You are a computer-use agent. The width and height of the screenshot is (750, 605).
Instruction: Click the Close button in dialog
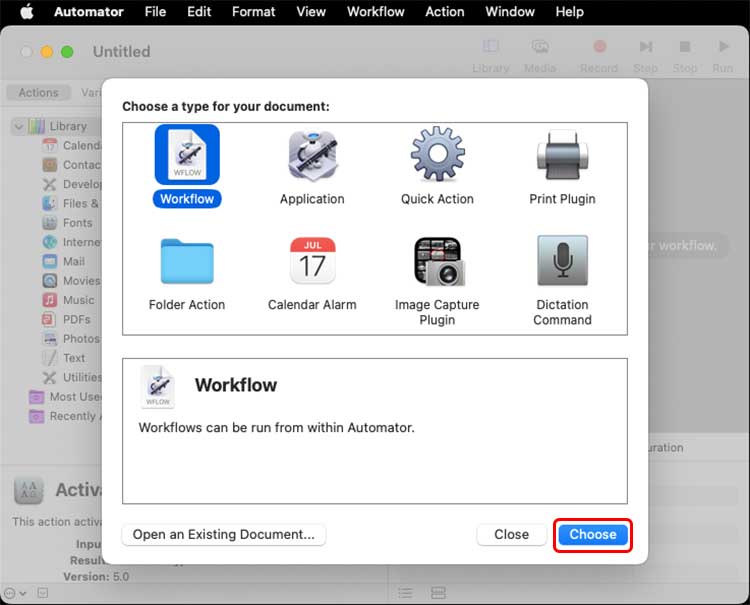511,534
